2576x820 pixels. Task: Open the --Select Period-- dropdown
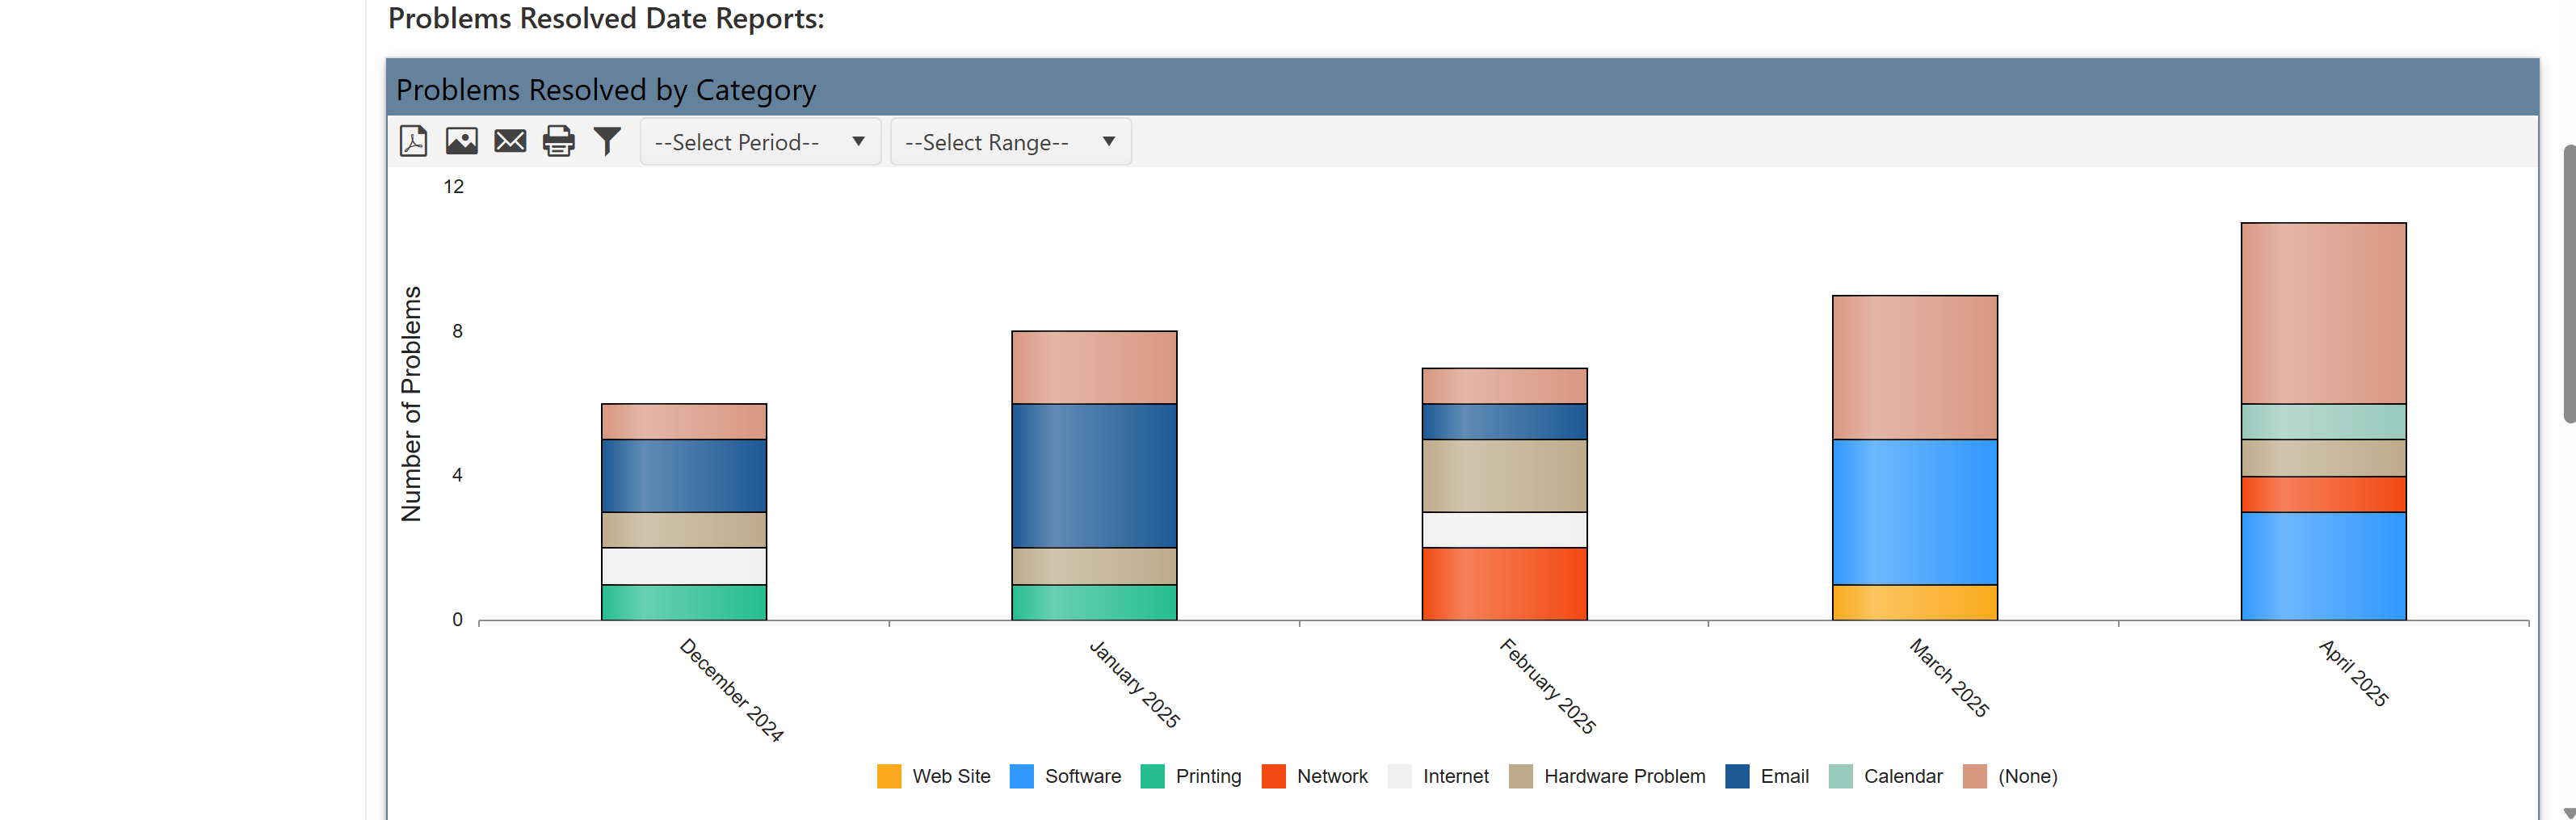[x=760, y=141]
